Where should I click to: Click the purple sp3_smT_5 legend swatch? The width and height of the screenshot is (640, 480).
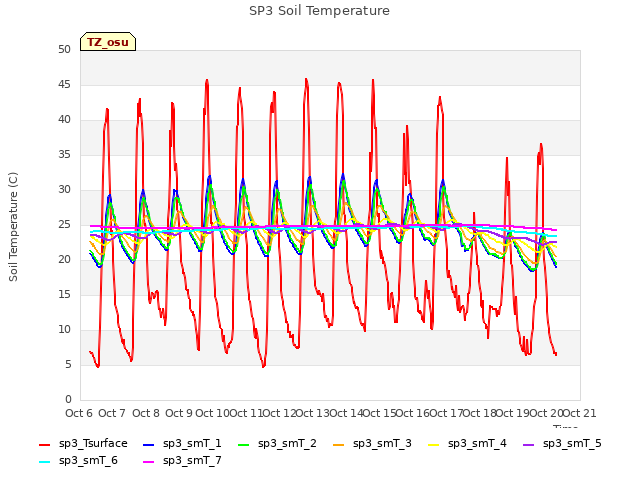(x=529, y=444)
